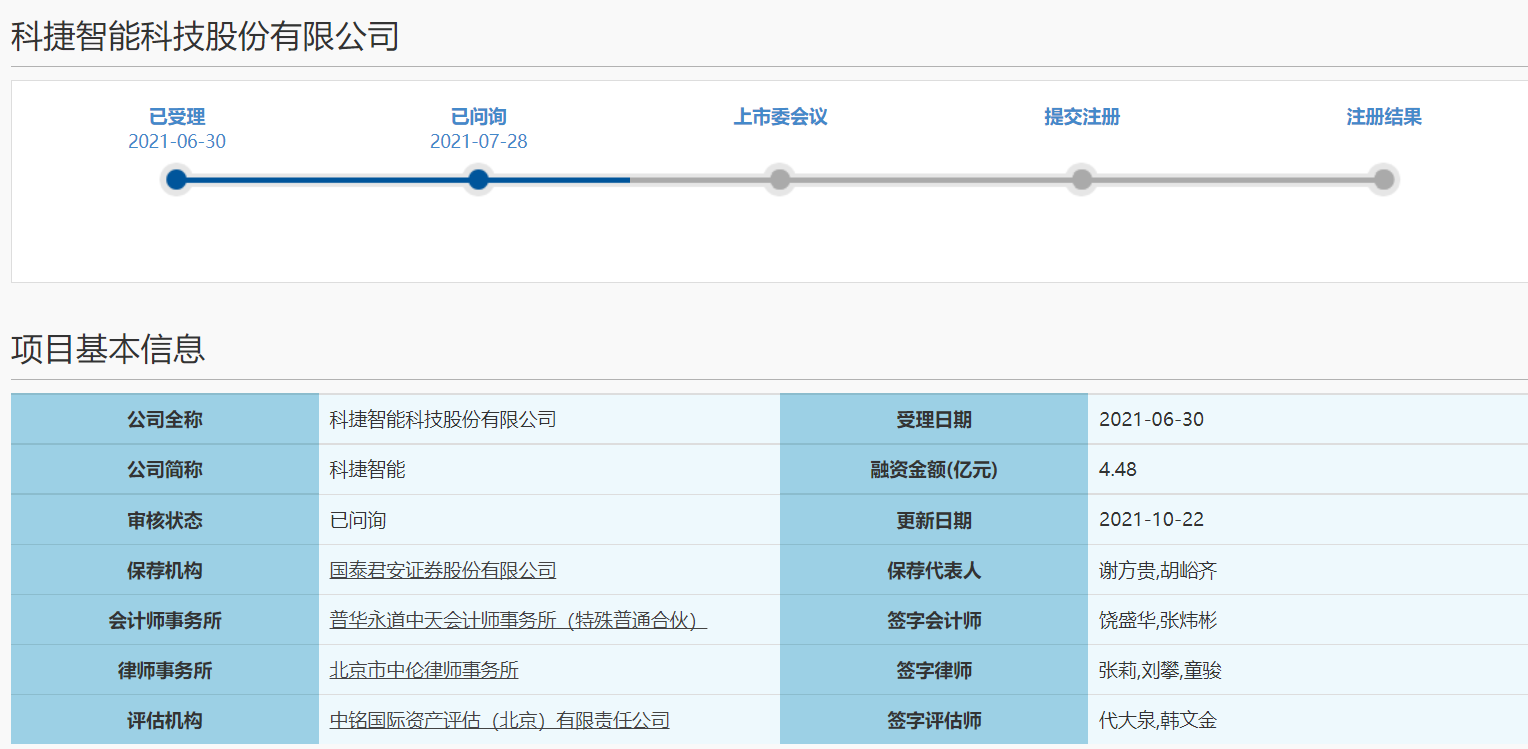
Task: Open the 国泰君安证券股份有限公司 sponsor link
Action: coord(443,570)
